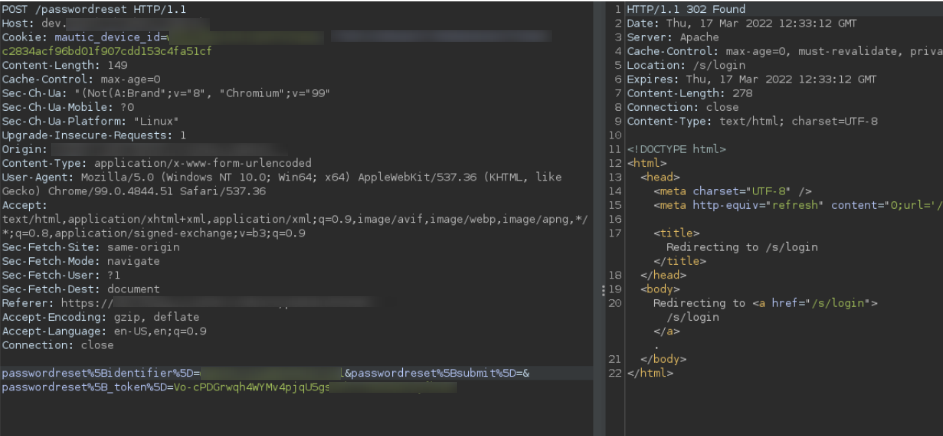Click the 'text/html,application/xhtml+xml' accept value line
943x436 pixels.
click(x=295, y=219)
